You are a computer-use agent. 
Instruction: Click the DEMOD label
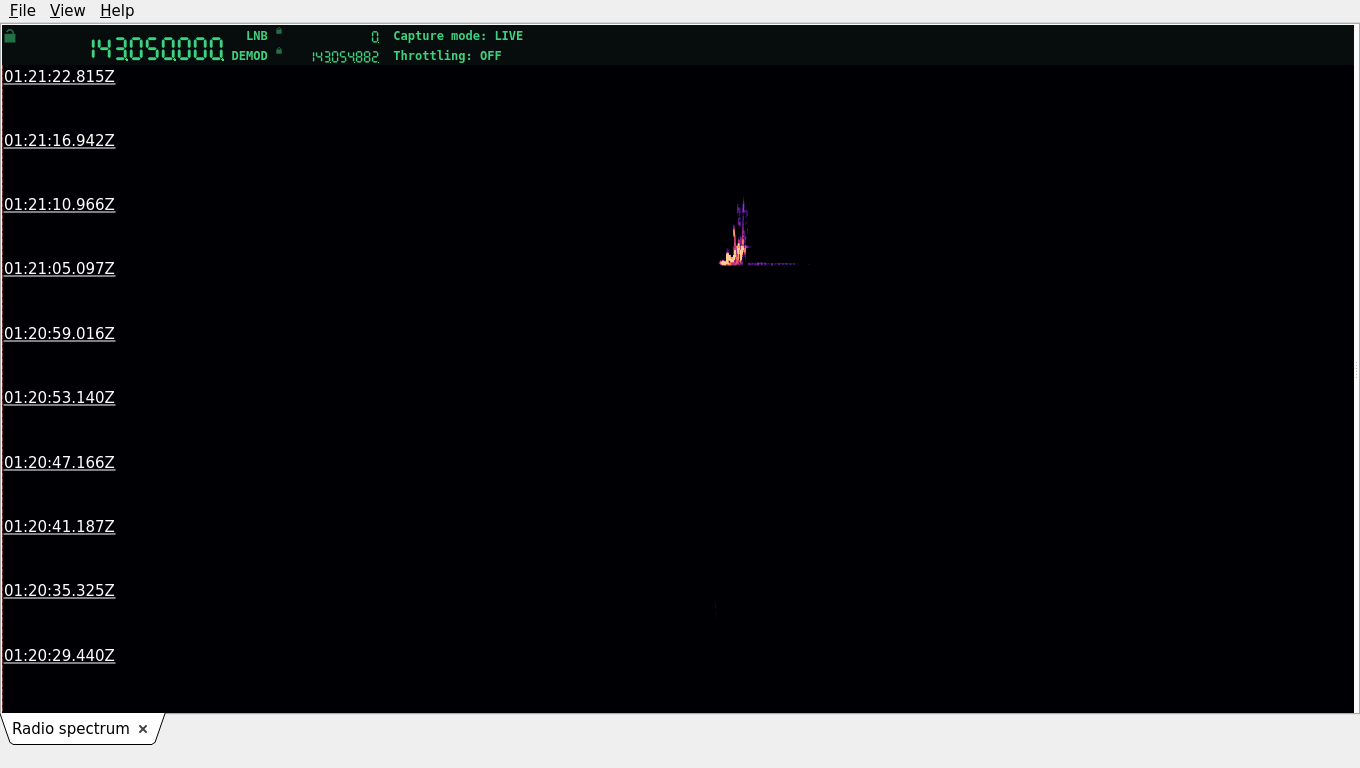[250, 56]
